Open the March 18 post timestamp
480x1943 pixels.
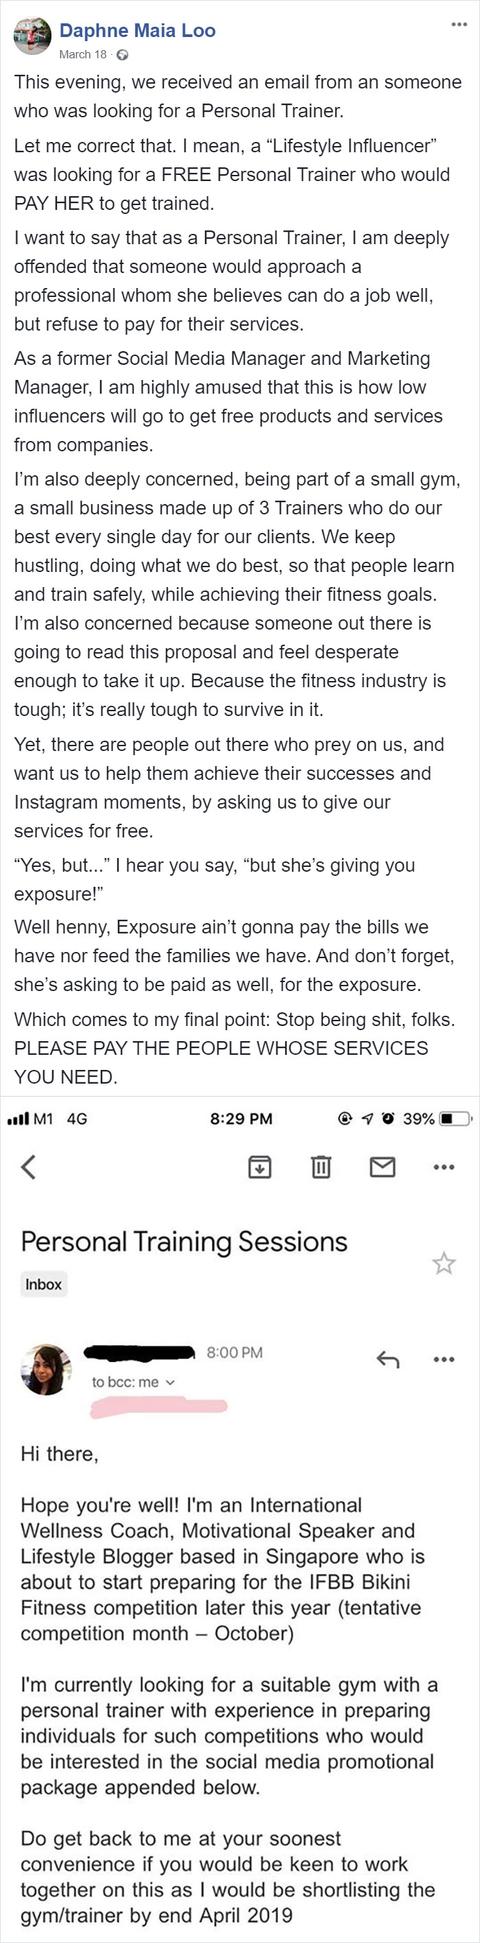click(x=83, y=54)
